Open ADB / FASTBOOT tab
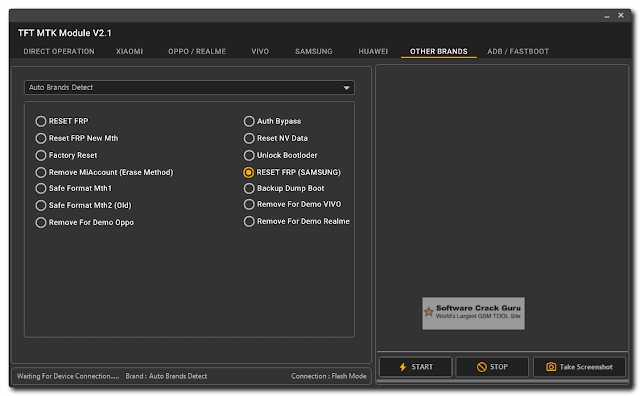 (x=518, y=51)
